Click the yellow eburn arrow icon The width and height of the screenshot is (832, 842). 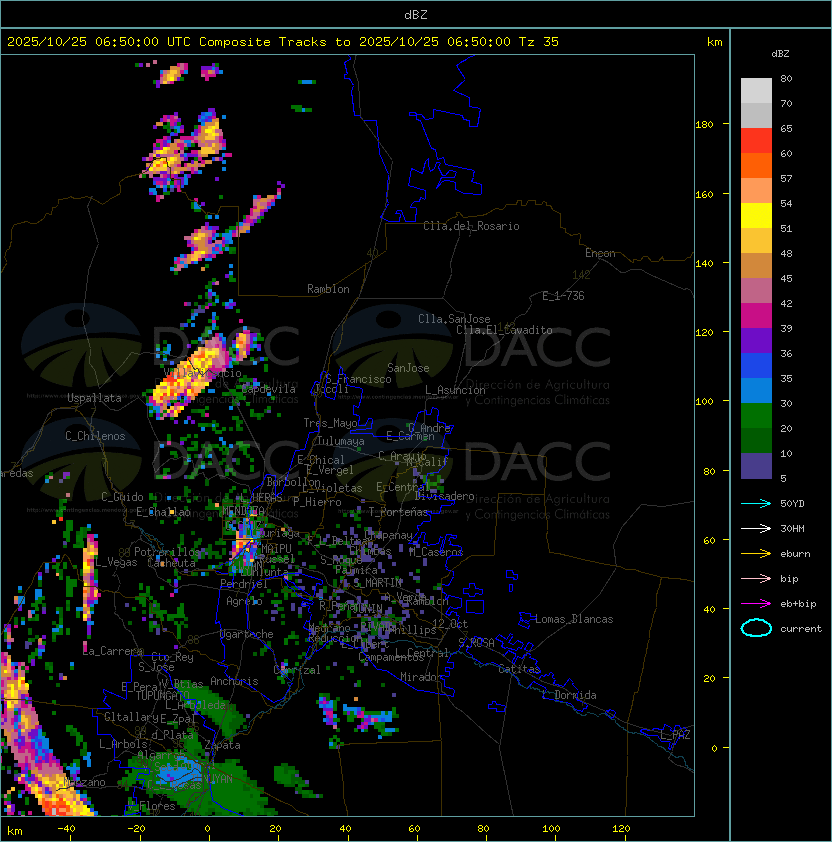coord(756,554)
